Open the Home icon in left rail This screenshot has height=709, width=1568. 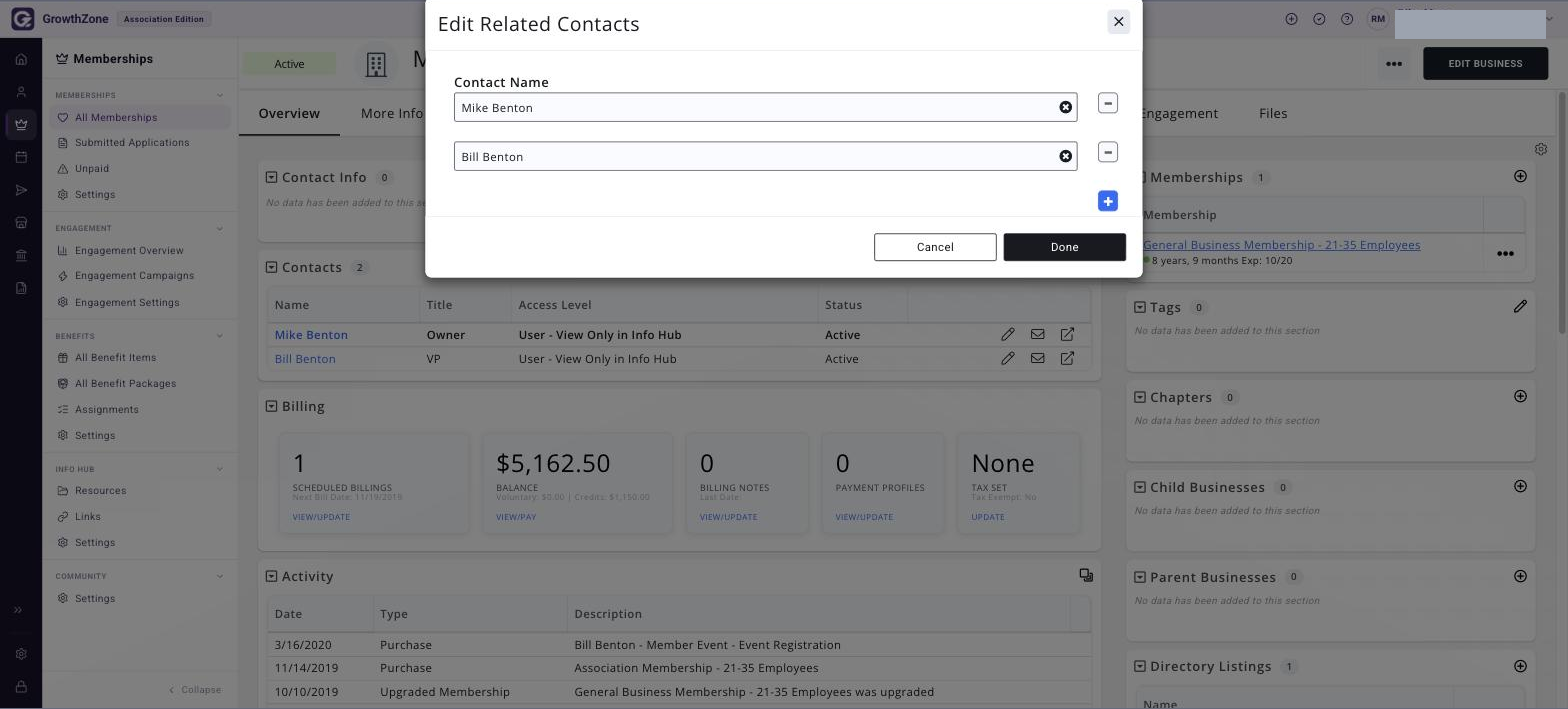[21, 59]
